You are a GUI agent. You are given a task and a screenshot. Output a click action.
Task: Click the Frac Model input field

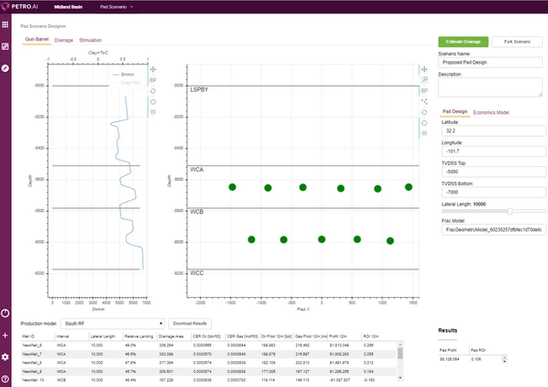(493, 230)
